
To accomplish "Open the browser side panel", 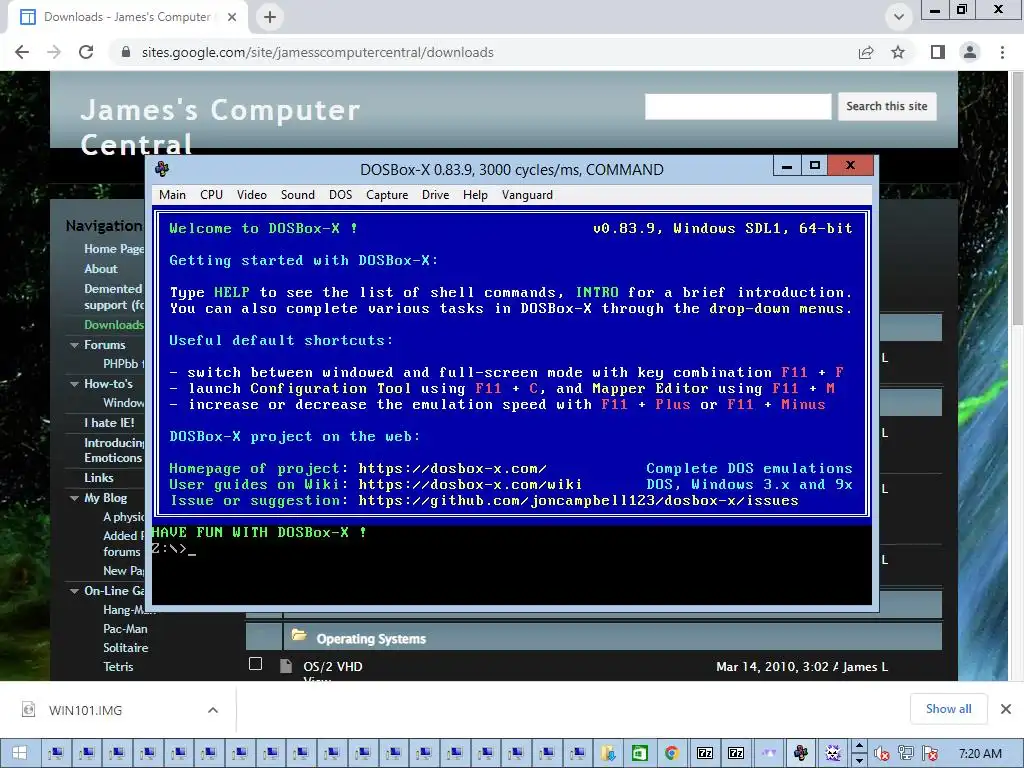I will click(x=938, y=52).
